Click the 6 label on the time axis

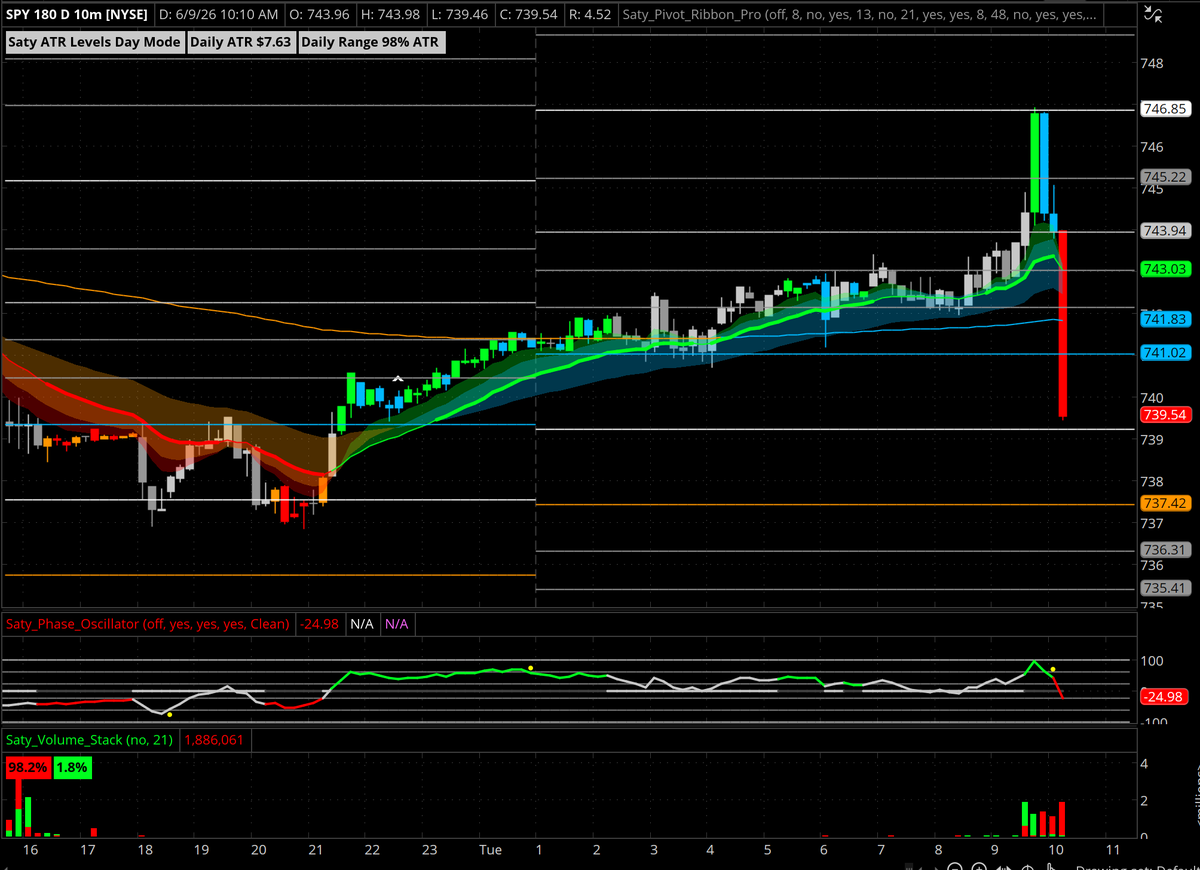(823, 850)
